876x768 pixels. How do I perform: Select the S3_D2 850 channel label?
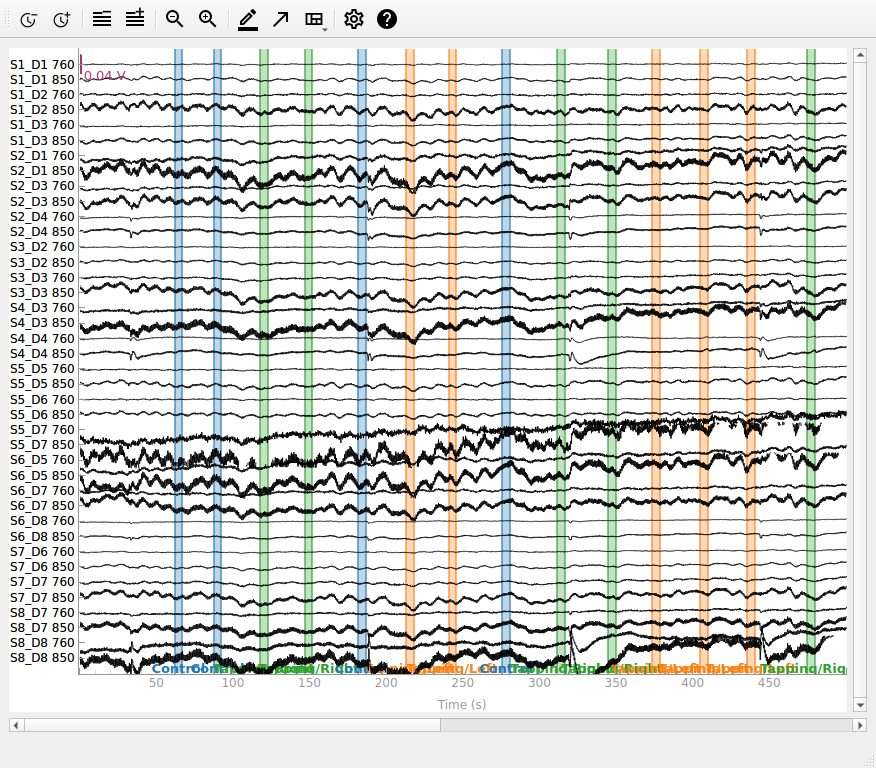[42, 263]
